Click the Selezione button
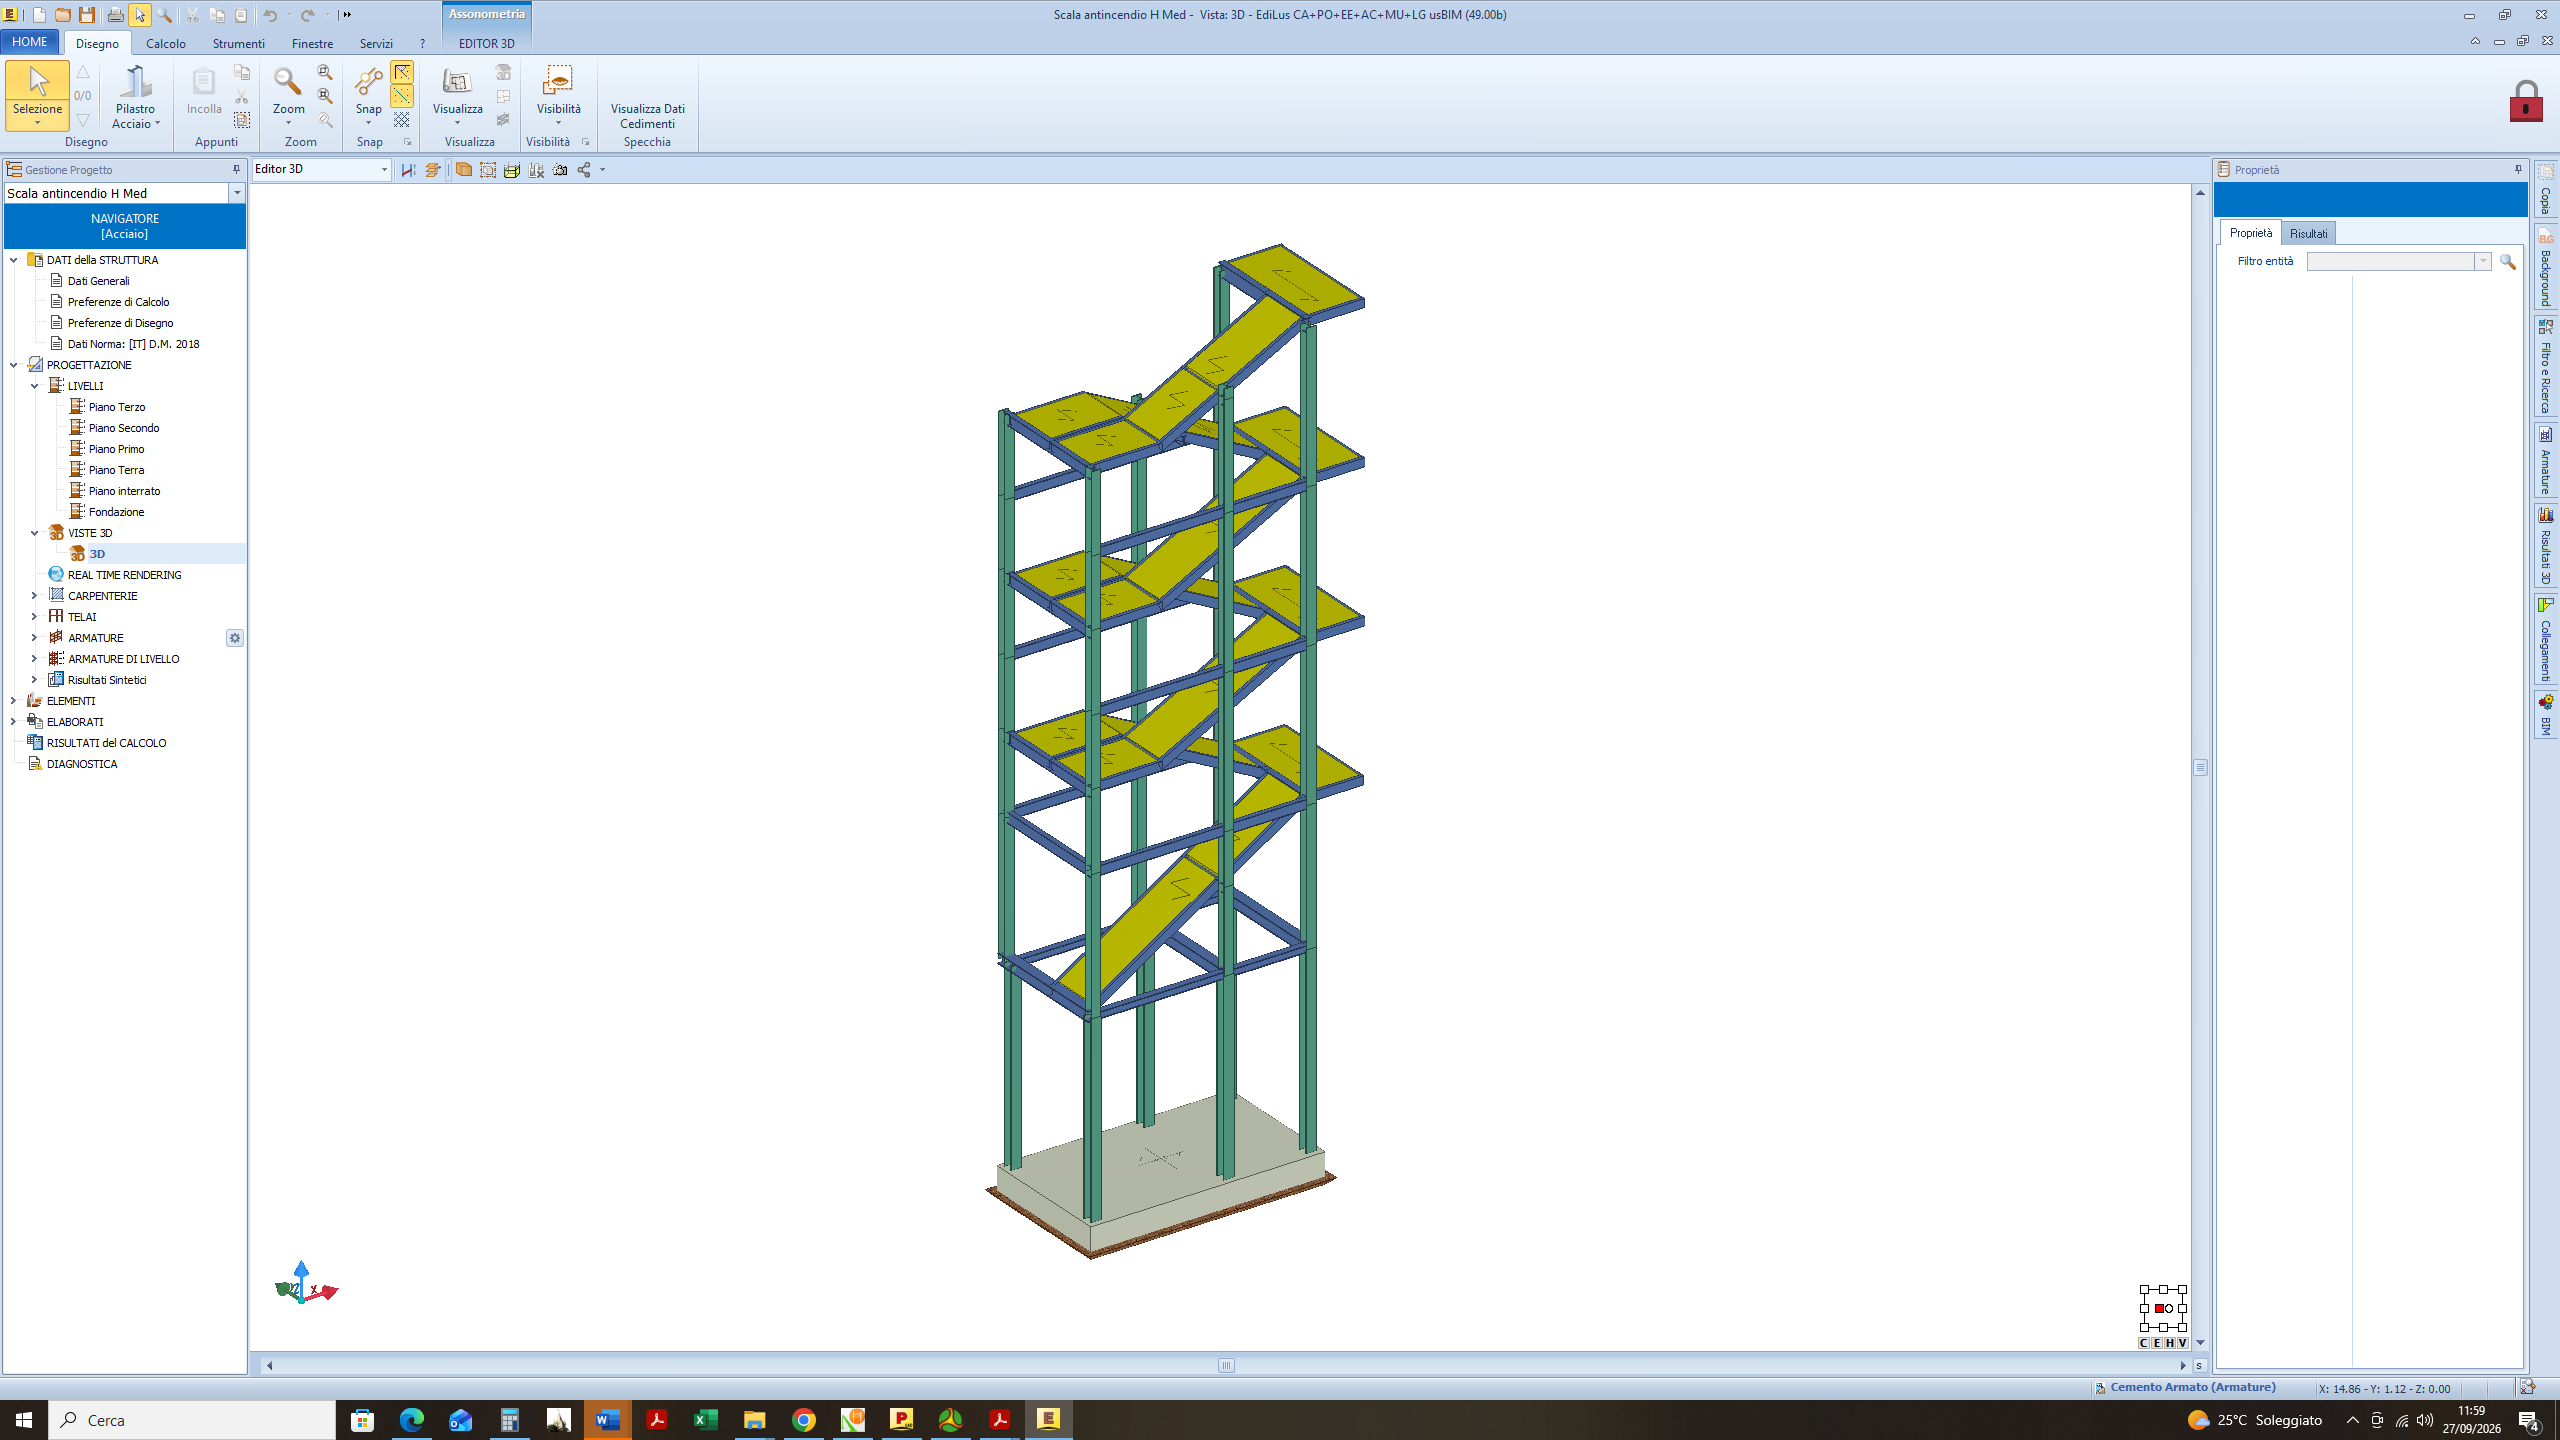Viewport: 2560px width, 1440px height. pos(37,96)
